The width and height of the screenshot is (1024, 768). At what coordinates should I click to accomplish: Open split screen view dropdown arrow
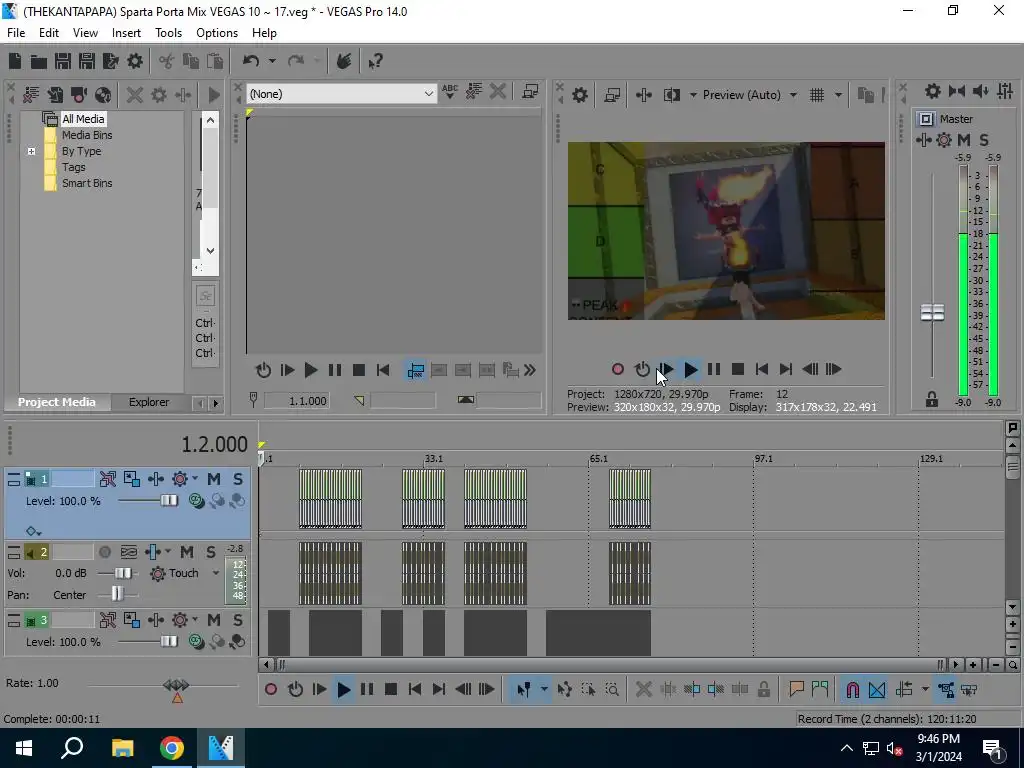coord(693,95)
